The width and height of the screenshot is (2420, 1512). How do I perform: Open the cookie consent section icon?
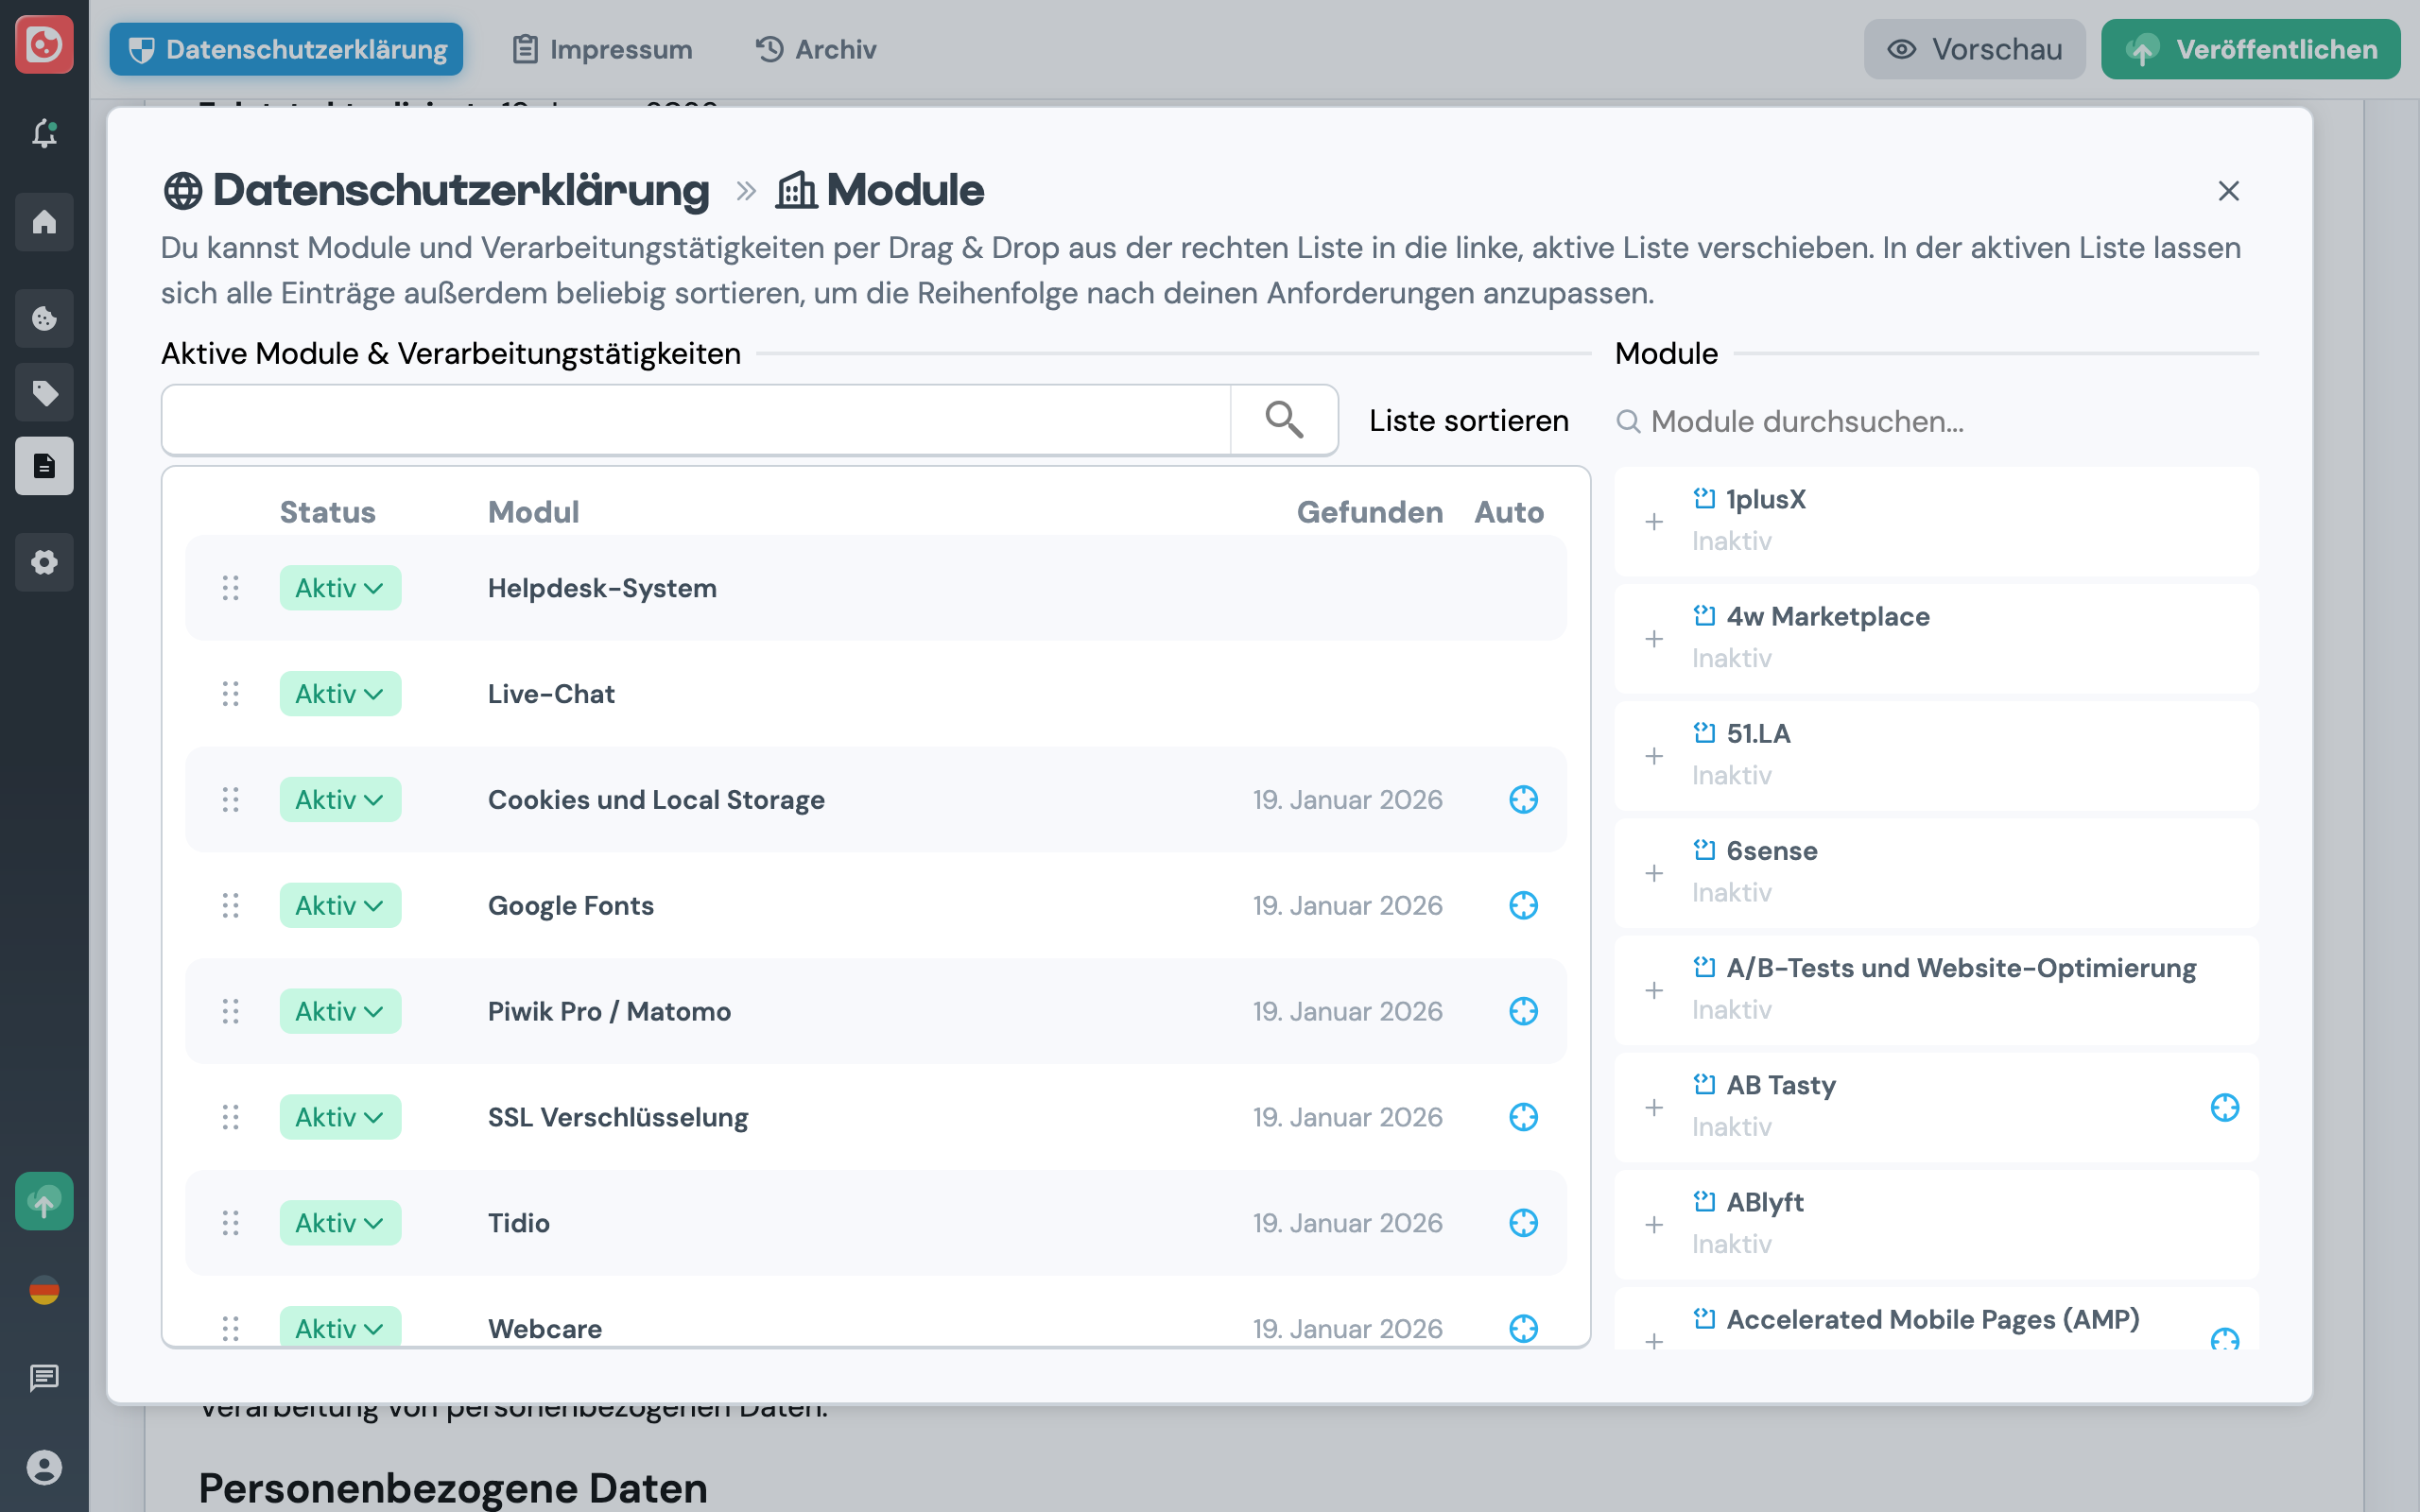pos(44,318)
